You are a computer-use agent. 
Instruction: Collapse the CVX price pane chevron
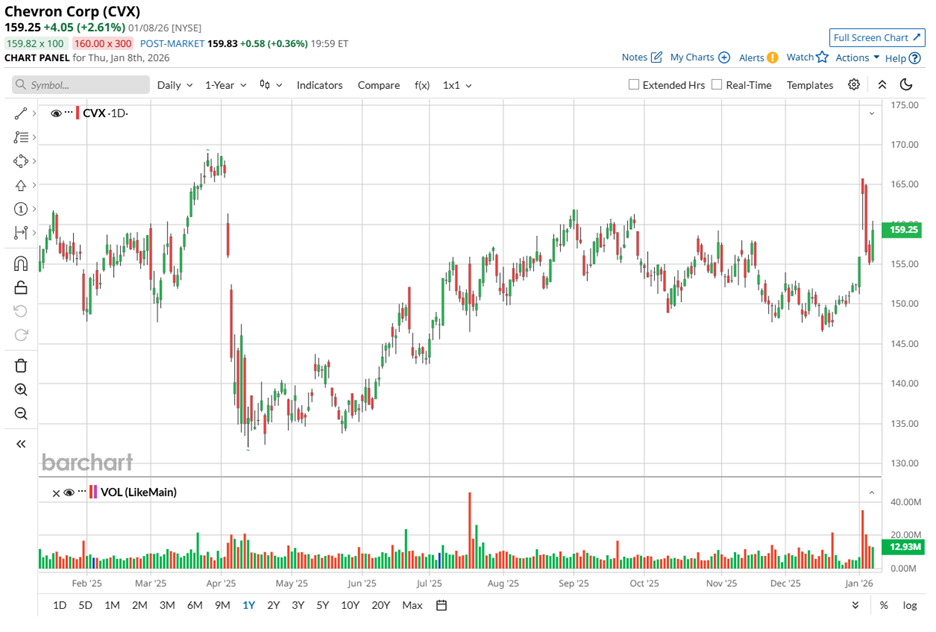coord(872,113)
